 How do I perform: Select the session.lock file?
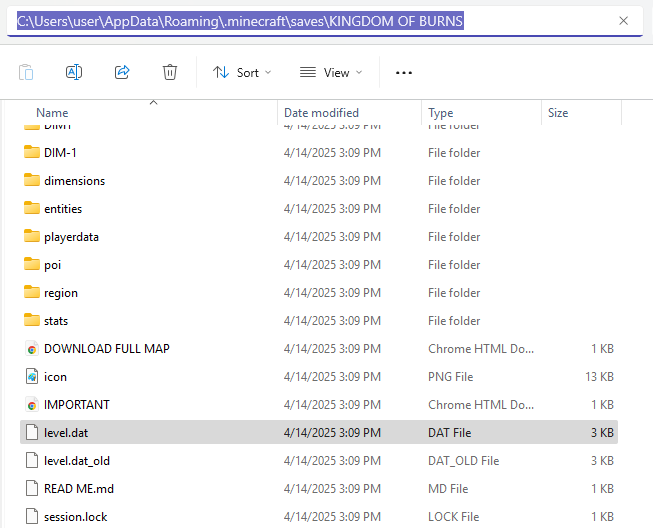[75, 517]
